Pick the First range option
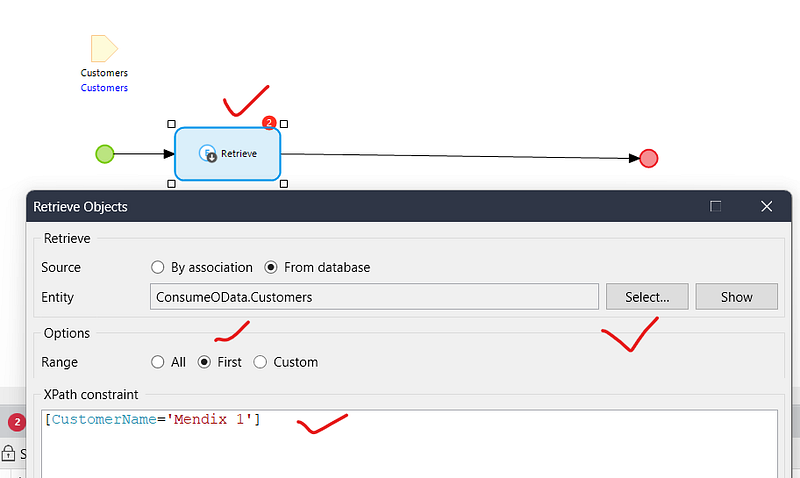Viewport: 800px width, 478px height. [204, 362]
